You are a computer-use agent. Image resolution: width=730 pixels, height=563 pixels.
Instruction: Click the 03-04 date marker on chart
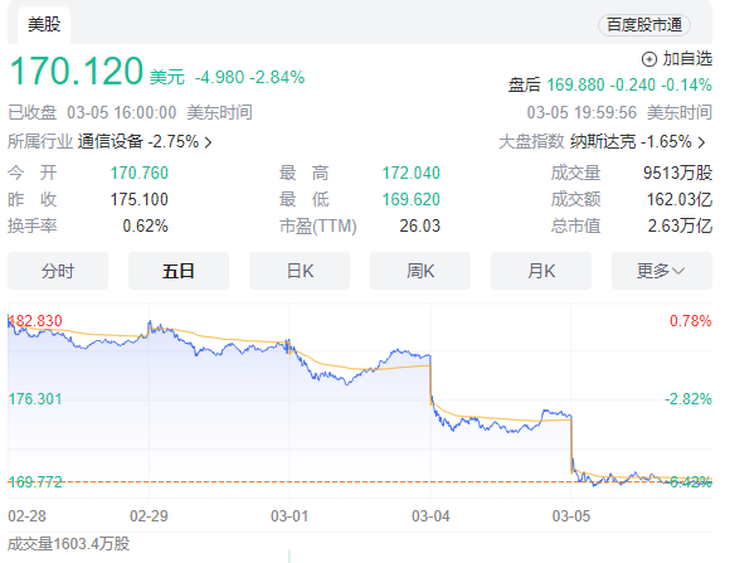[431, 516]
